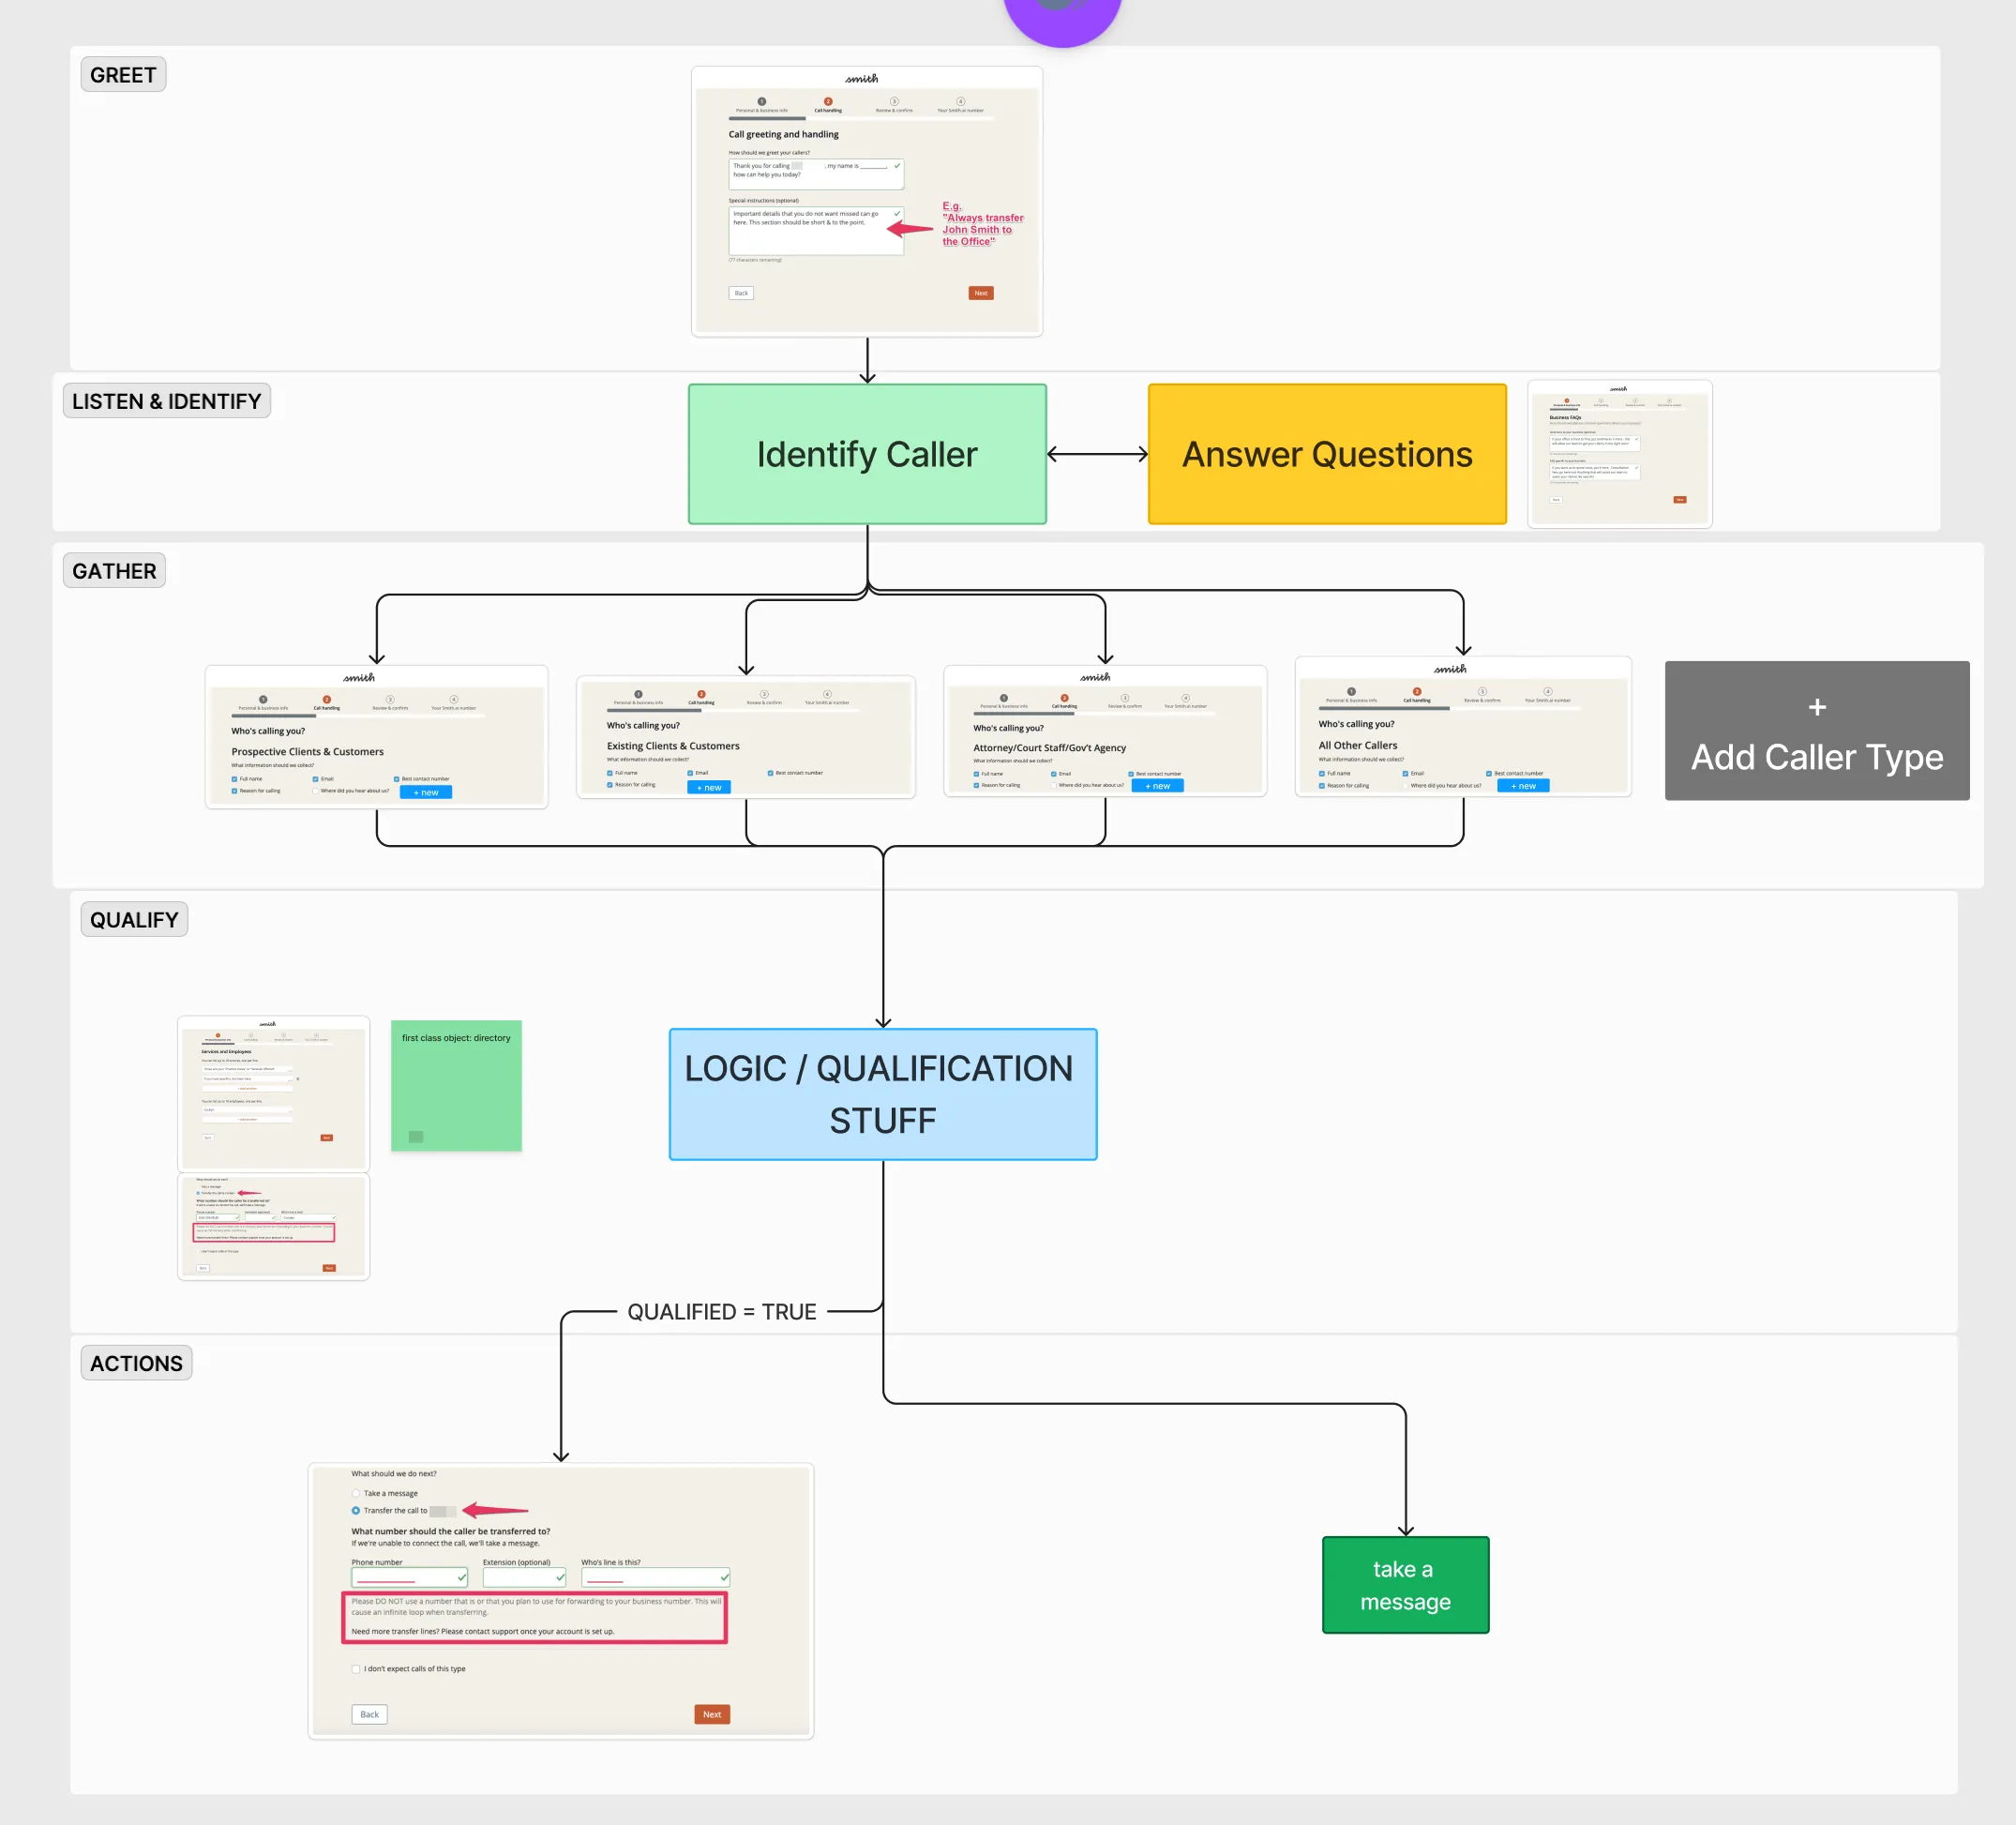The width and height of the screenshot is (2016, 1825).
Task: Toggle Email checkbox in Prospective Clients card
Action: tap(316, 779)
